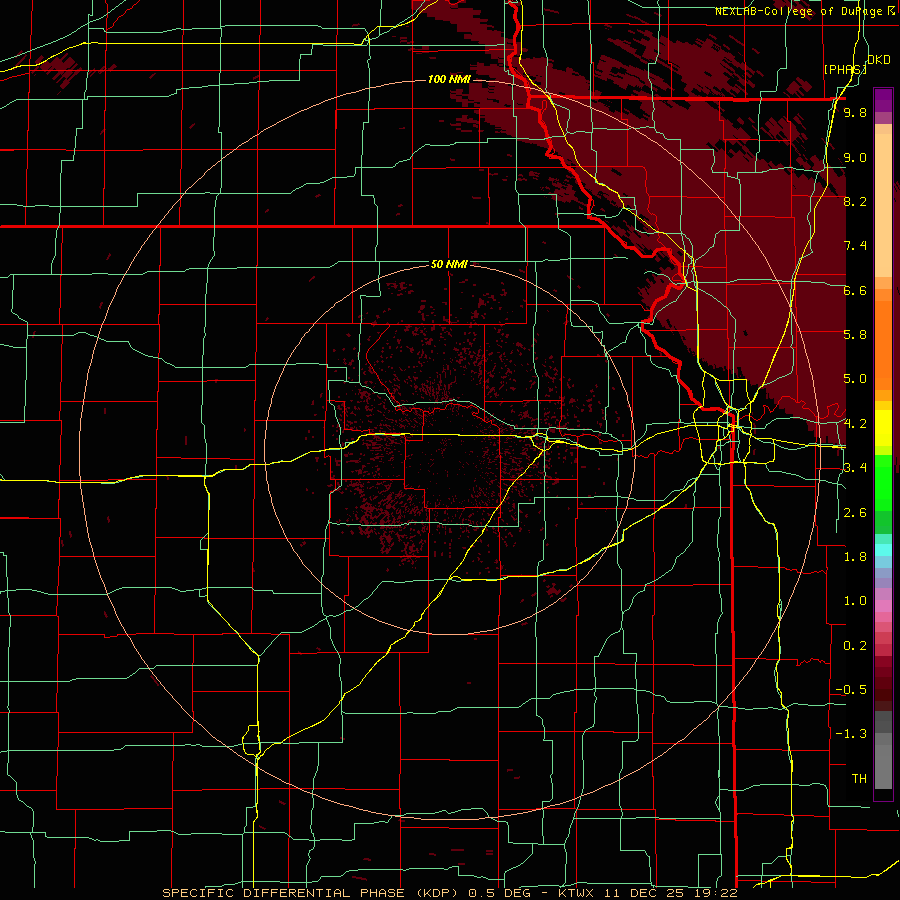The height and width of the screenshot is (900, 900).
Task: Click the pink segment of color bar
Action: pyautogui.click(x=883, y=606)
